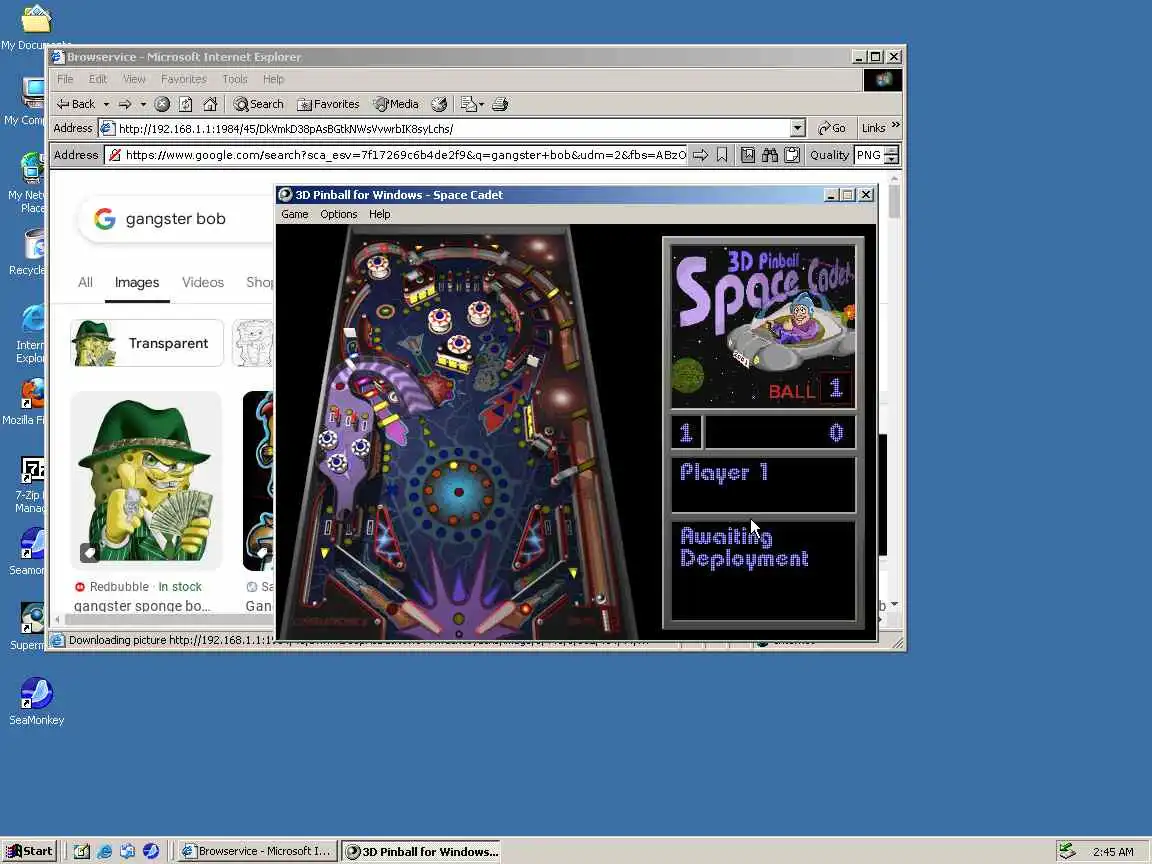1152x864 pixels.
Task: Open the Help menu in 3D Pinball
Action: pos(380,215)
